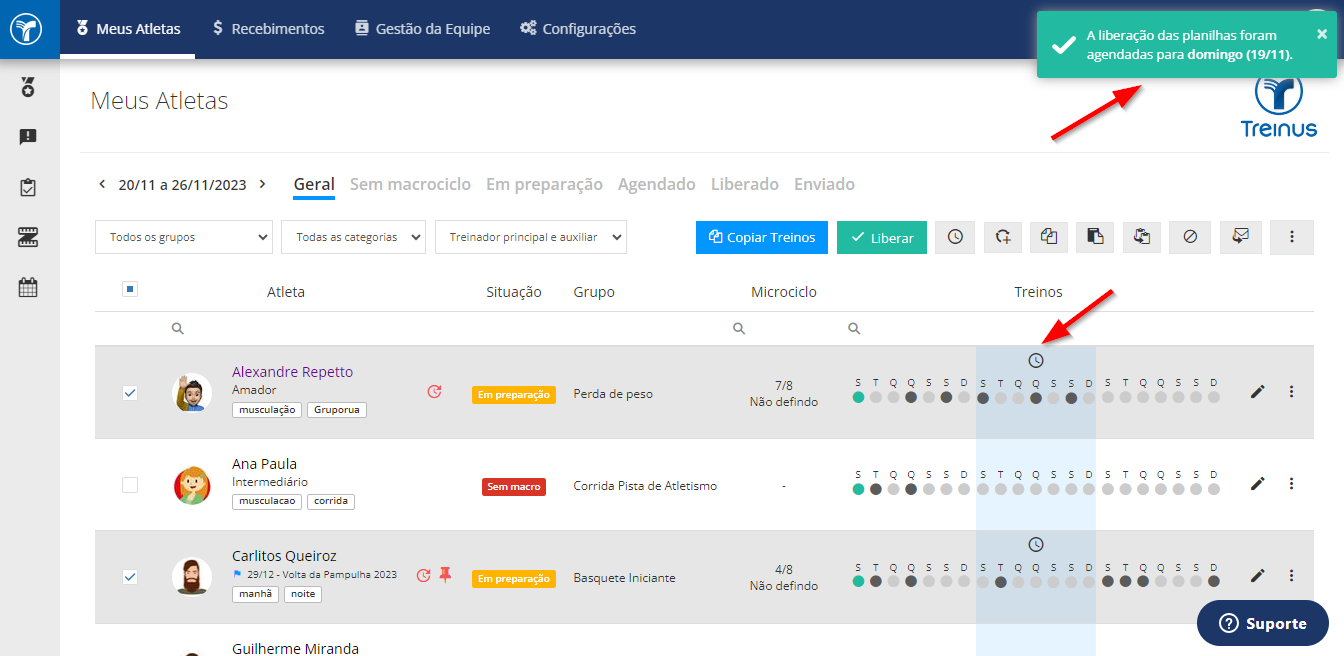
Task: Click the renewal cycle icon for Alexandre Repetto
Action: click(x=434, y=391)
